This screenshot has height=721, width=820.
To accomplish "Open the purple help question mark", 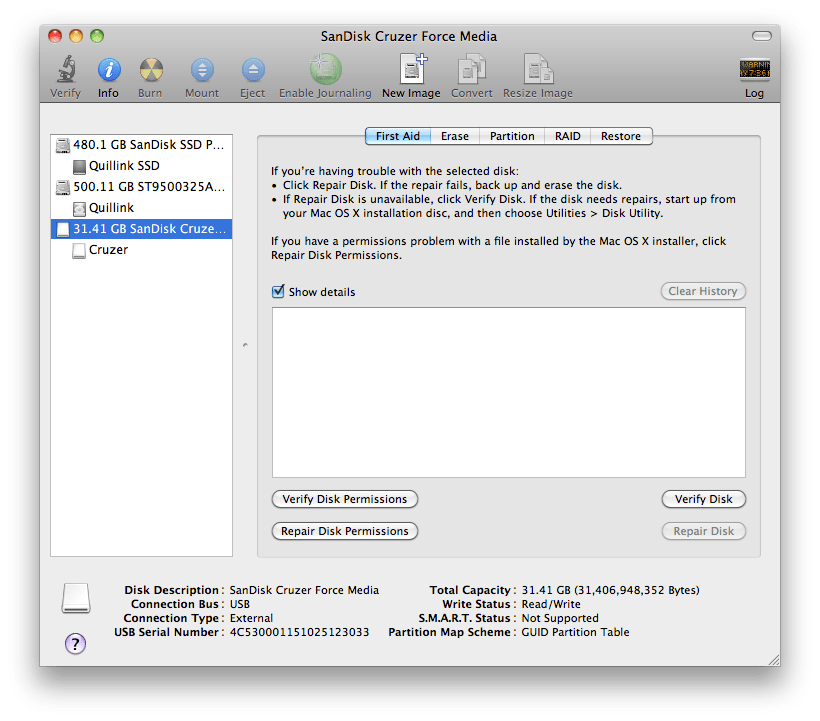I will [75, 643].
